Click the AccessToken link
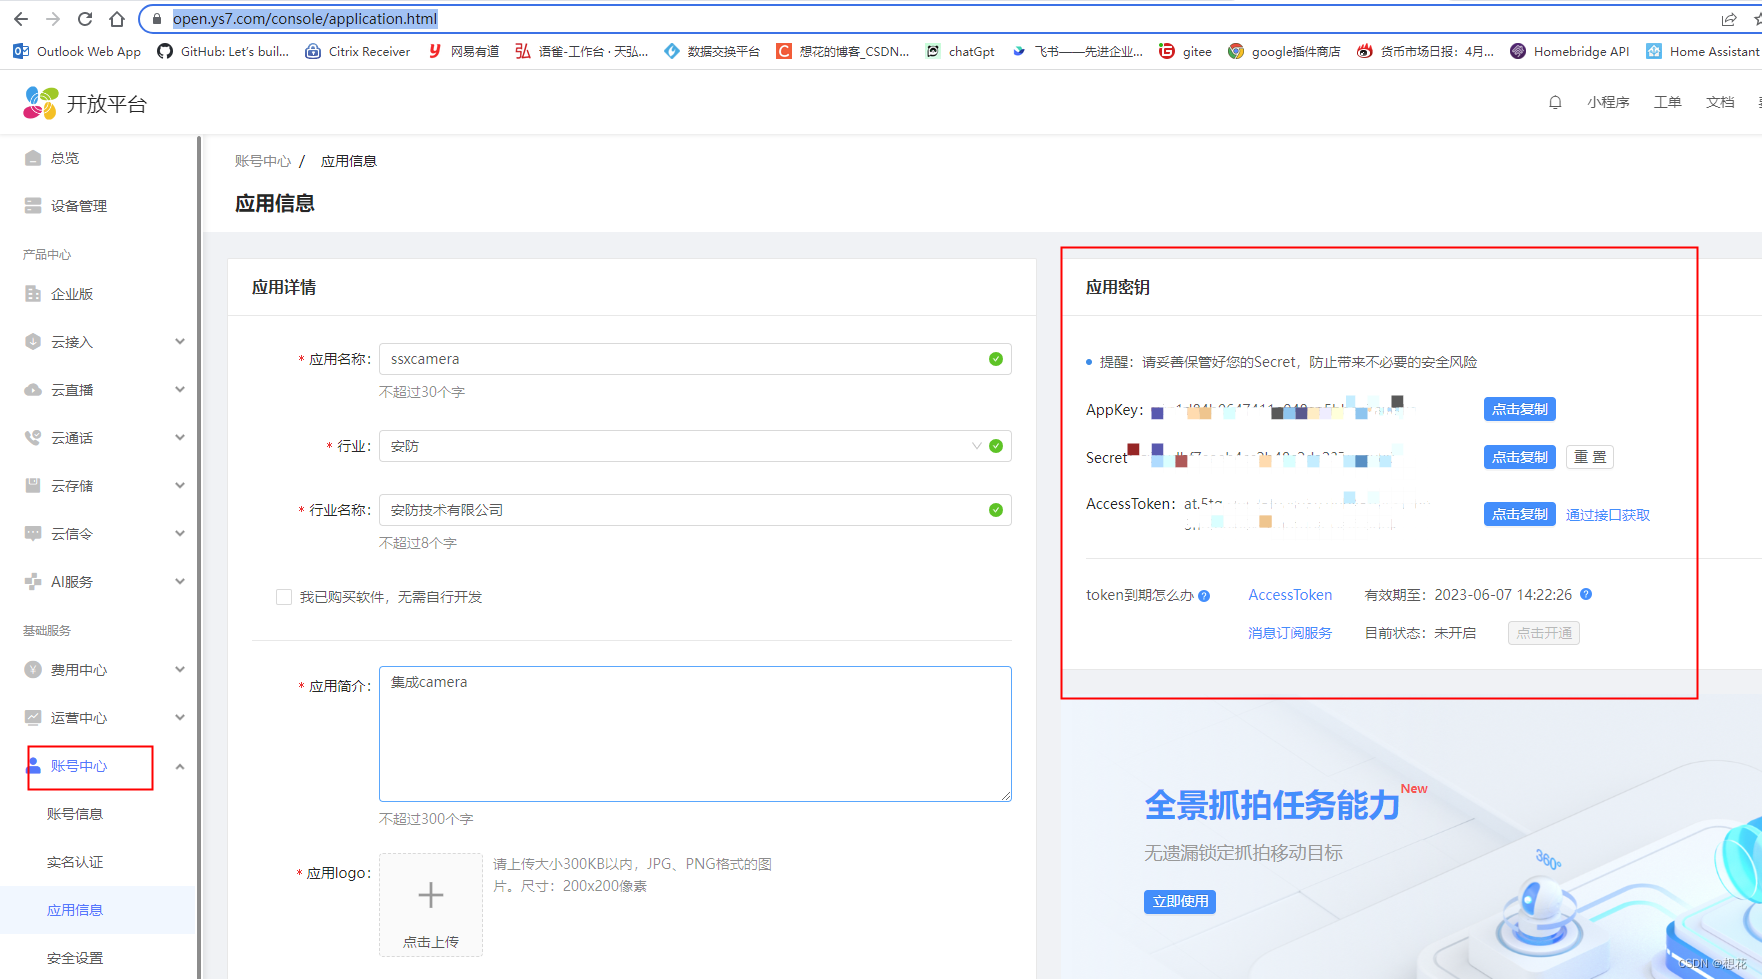This screenshot has height=979, width=1762. [1290, 595]
